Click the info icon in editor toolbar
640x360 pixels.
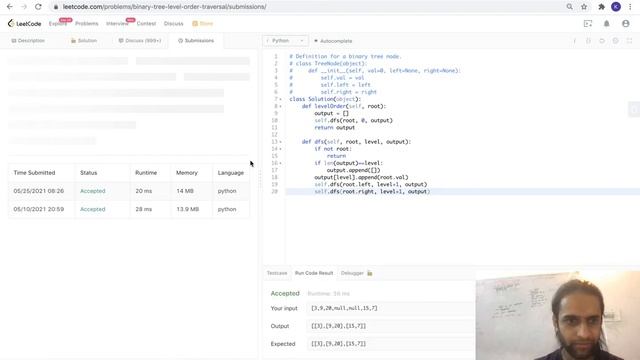click(575, 41)
